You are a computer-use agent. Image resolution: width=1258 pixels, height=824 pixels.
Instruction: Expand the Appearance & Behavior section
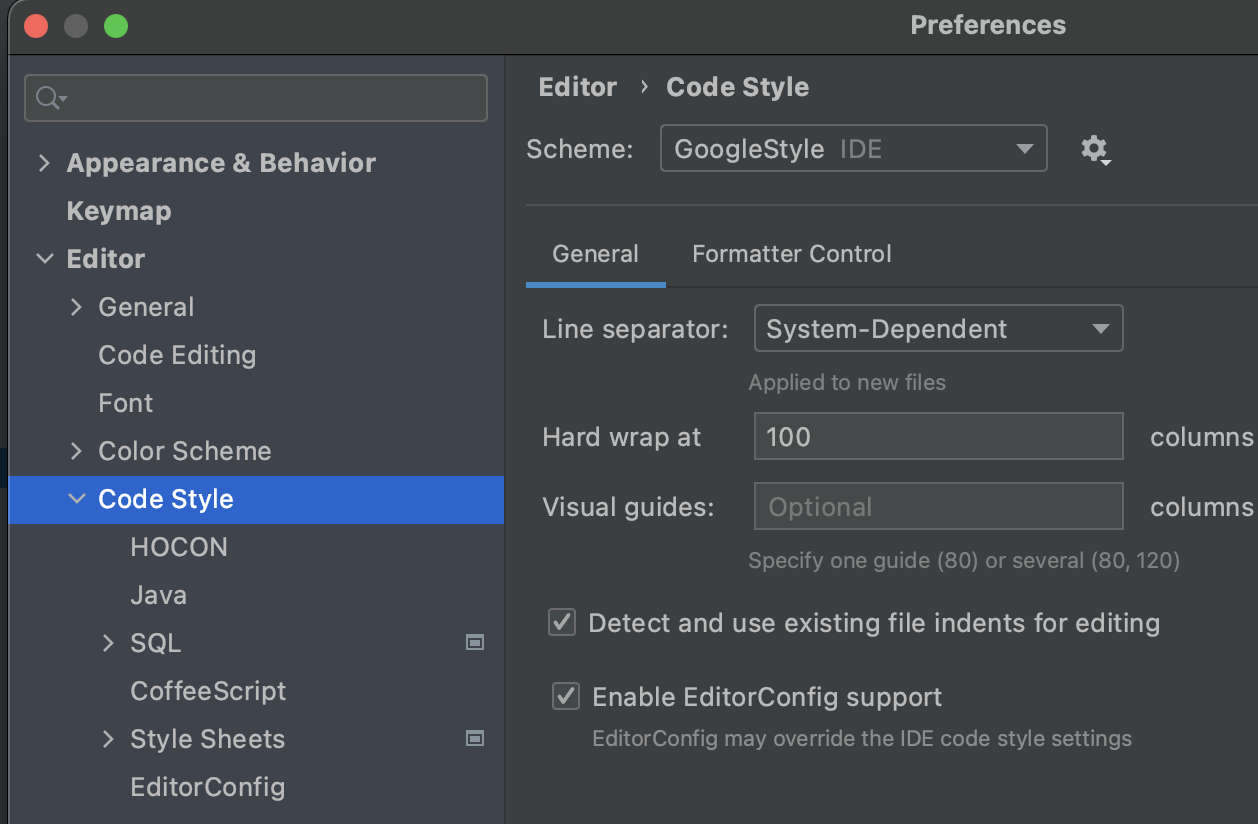click(x=44, y=163)
